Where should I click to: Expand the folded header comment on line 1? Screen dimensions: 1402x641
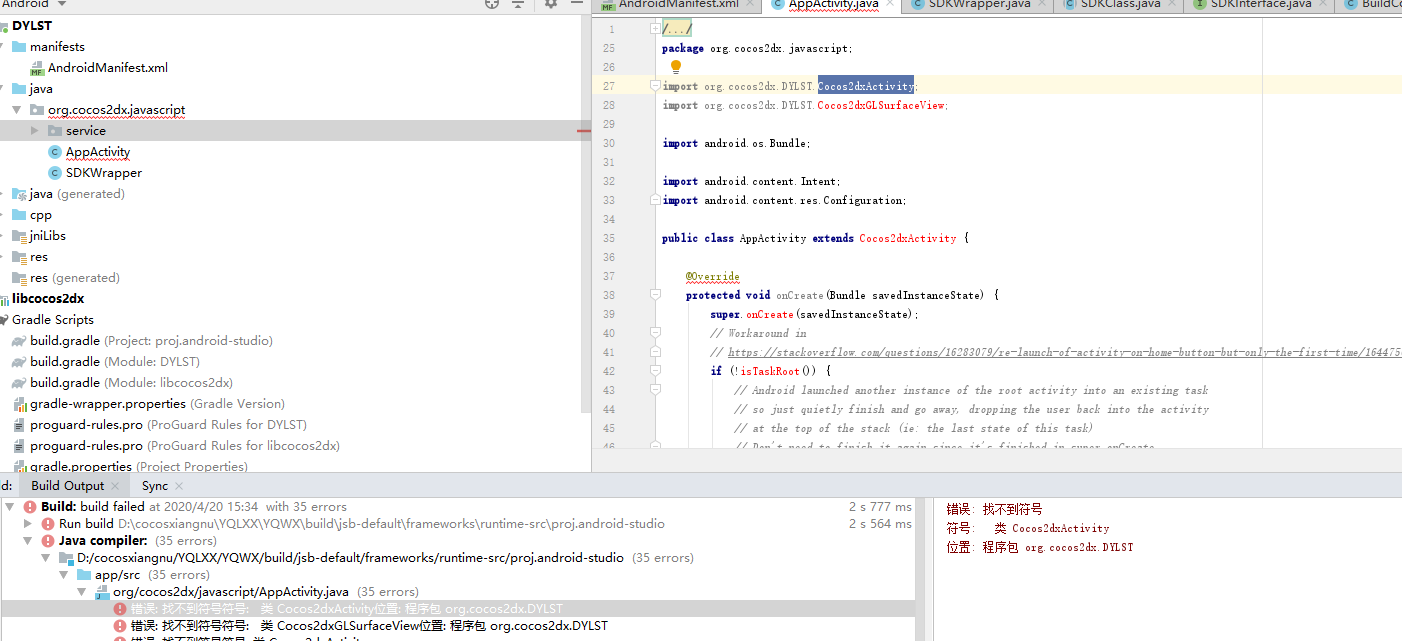(x=655, y=29)
